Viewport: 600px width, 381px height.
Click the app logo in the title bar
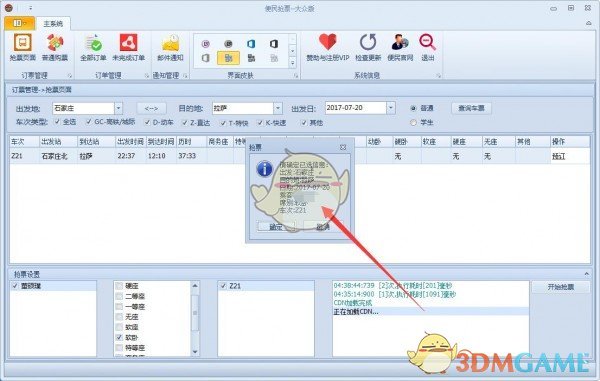(x=9, y=7)
